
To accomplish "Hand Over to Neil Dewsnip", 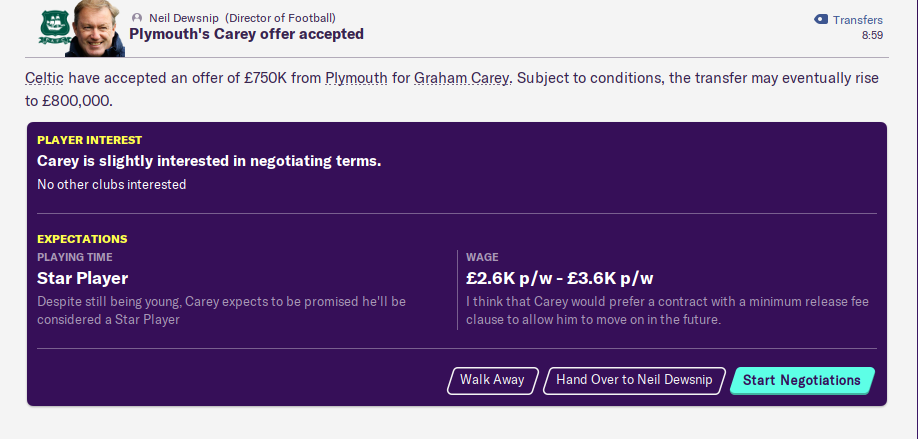I will 634,380.
